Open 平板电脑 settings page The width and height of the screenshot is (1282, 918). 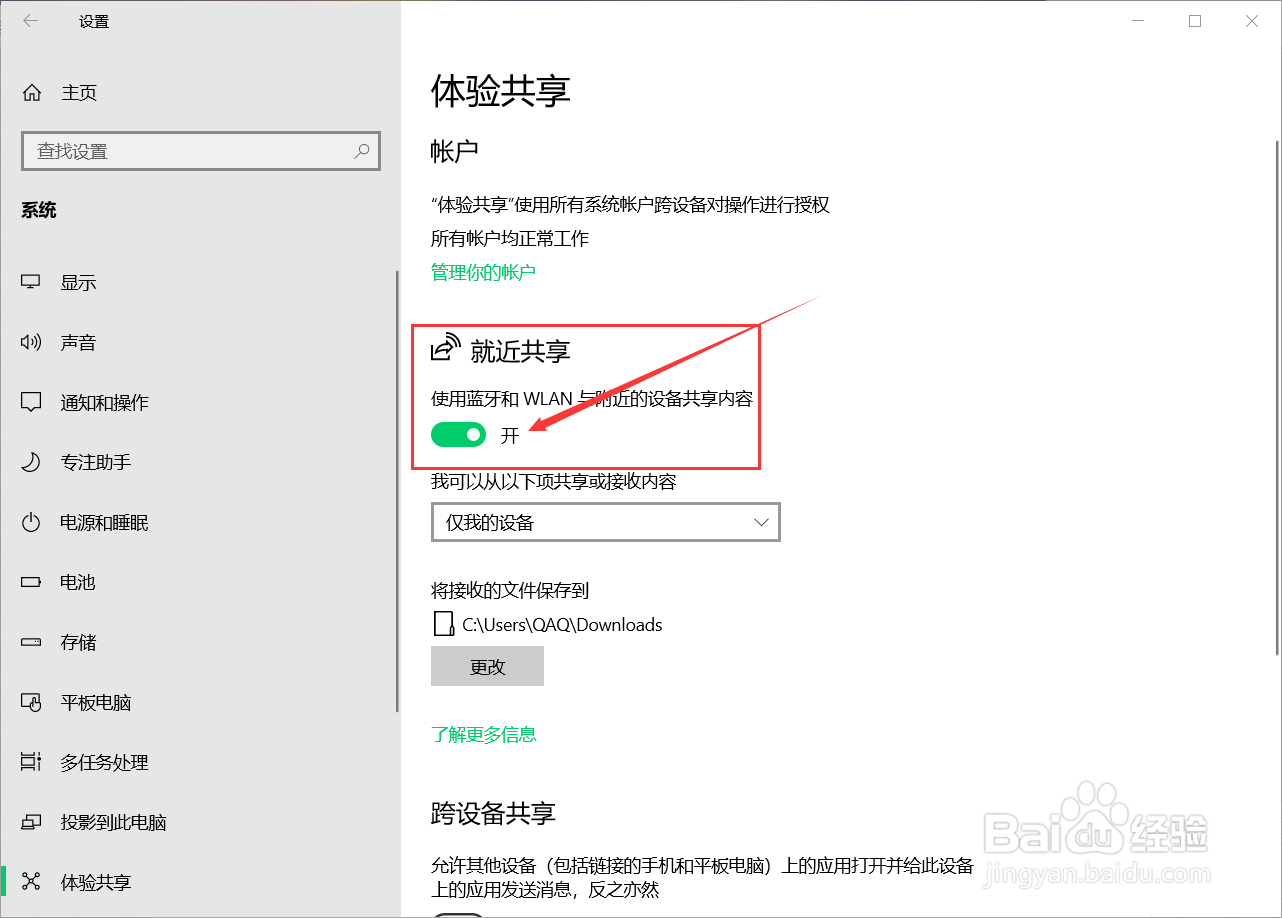(x=200, y=703)
